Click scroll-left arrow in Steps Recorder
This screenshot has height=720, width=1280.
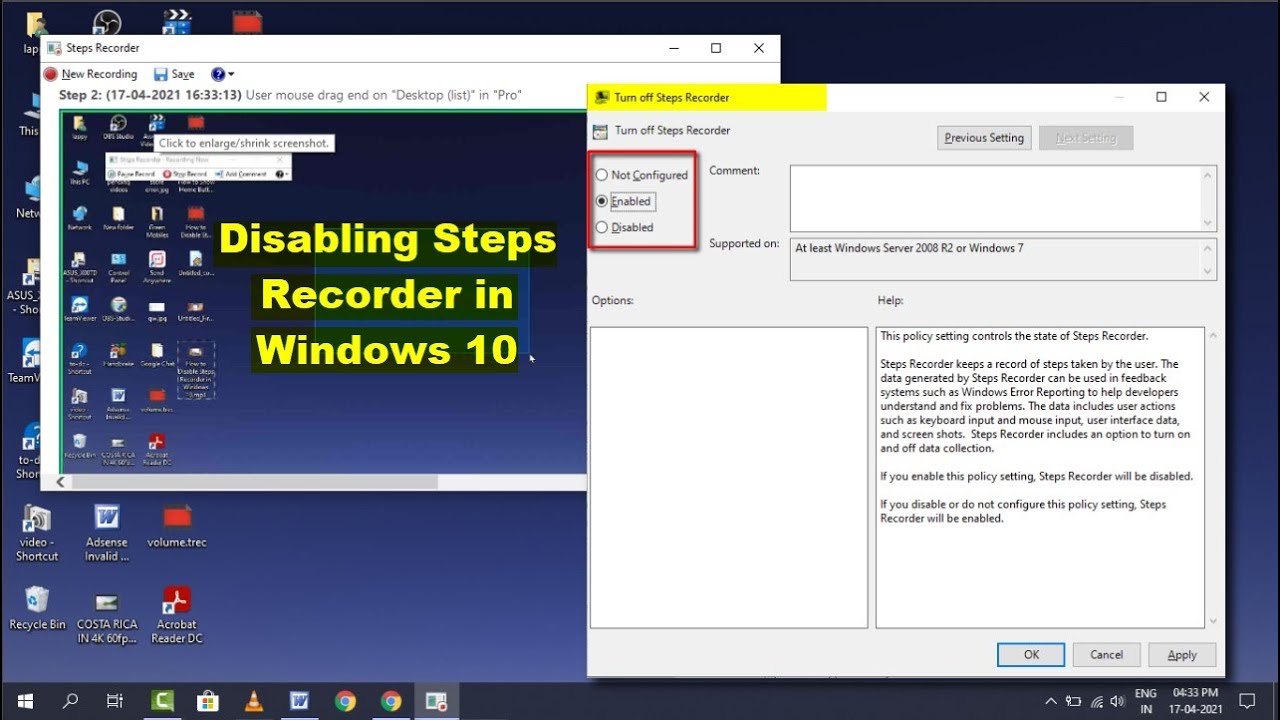[x=60, y=482]
